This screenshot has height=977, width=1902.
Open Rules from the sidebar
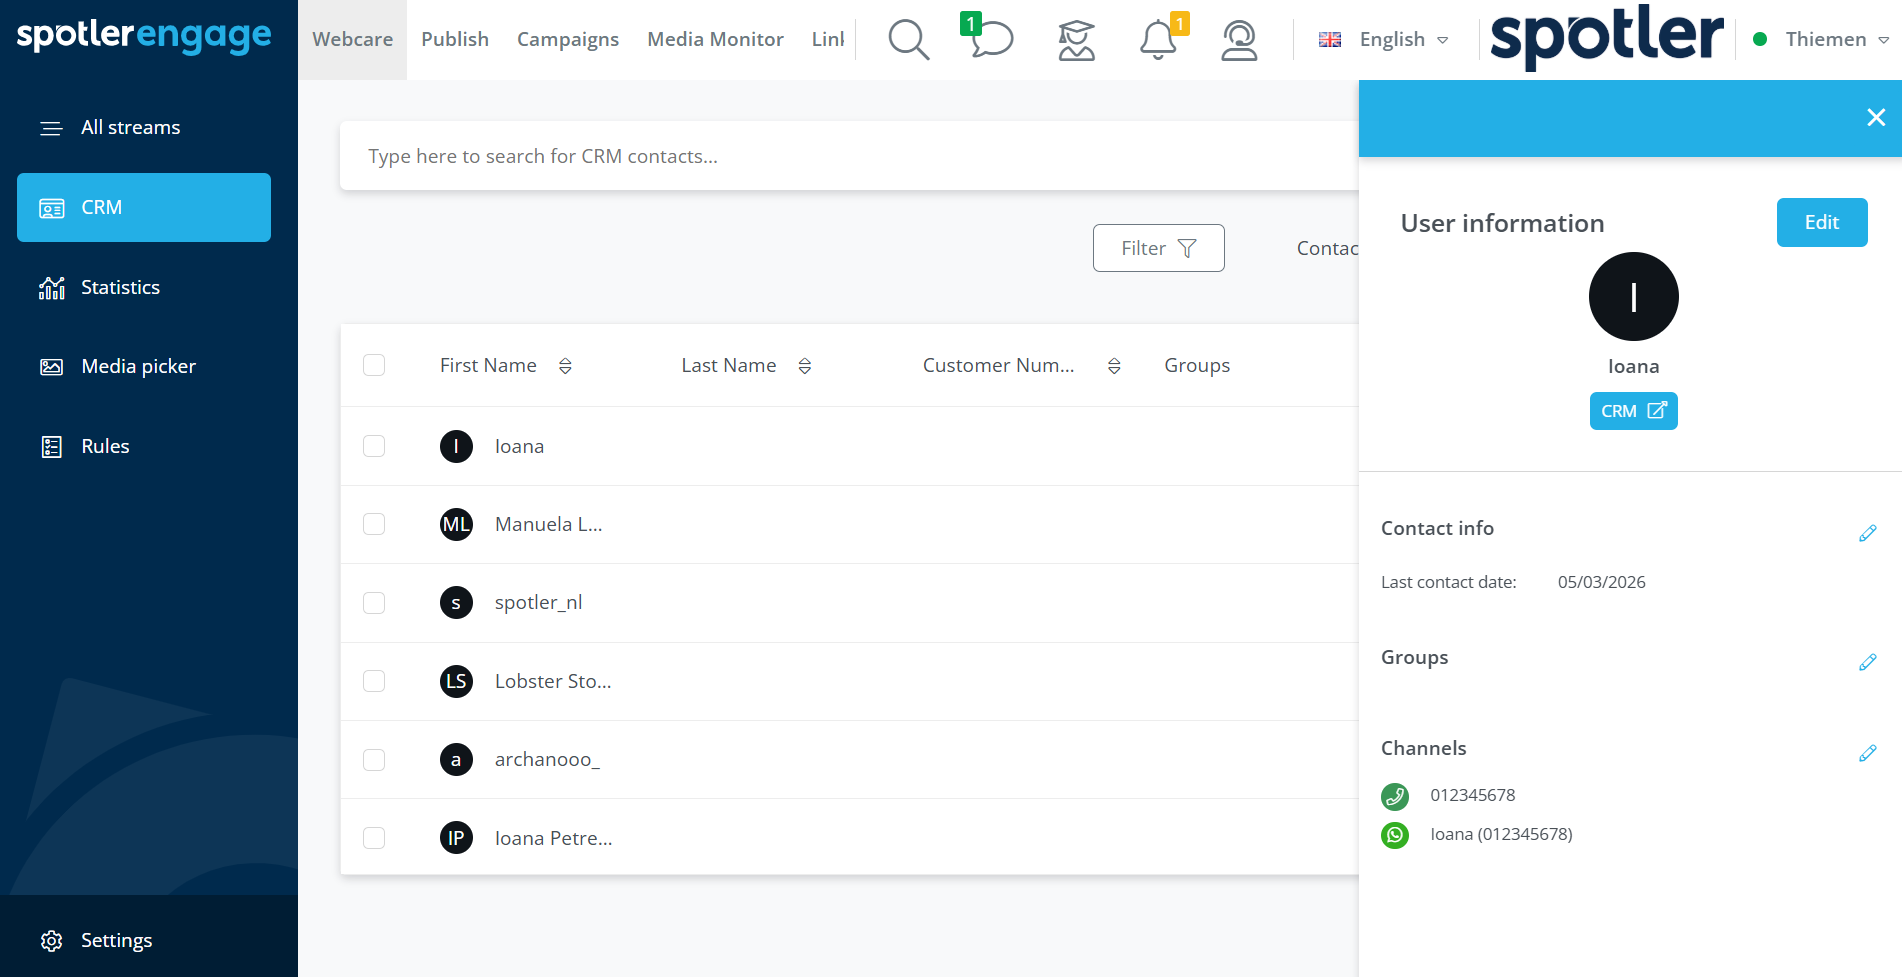[x=144, y=447]
